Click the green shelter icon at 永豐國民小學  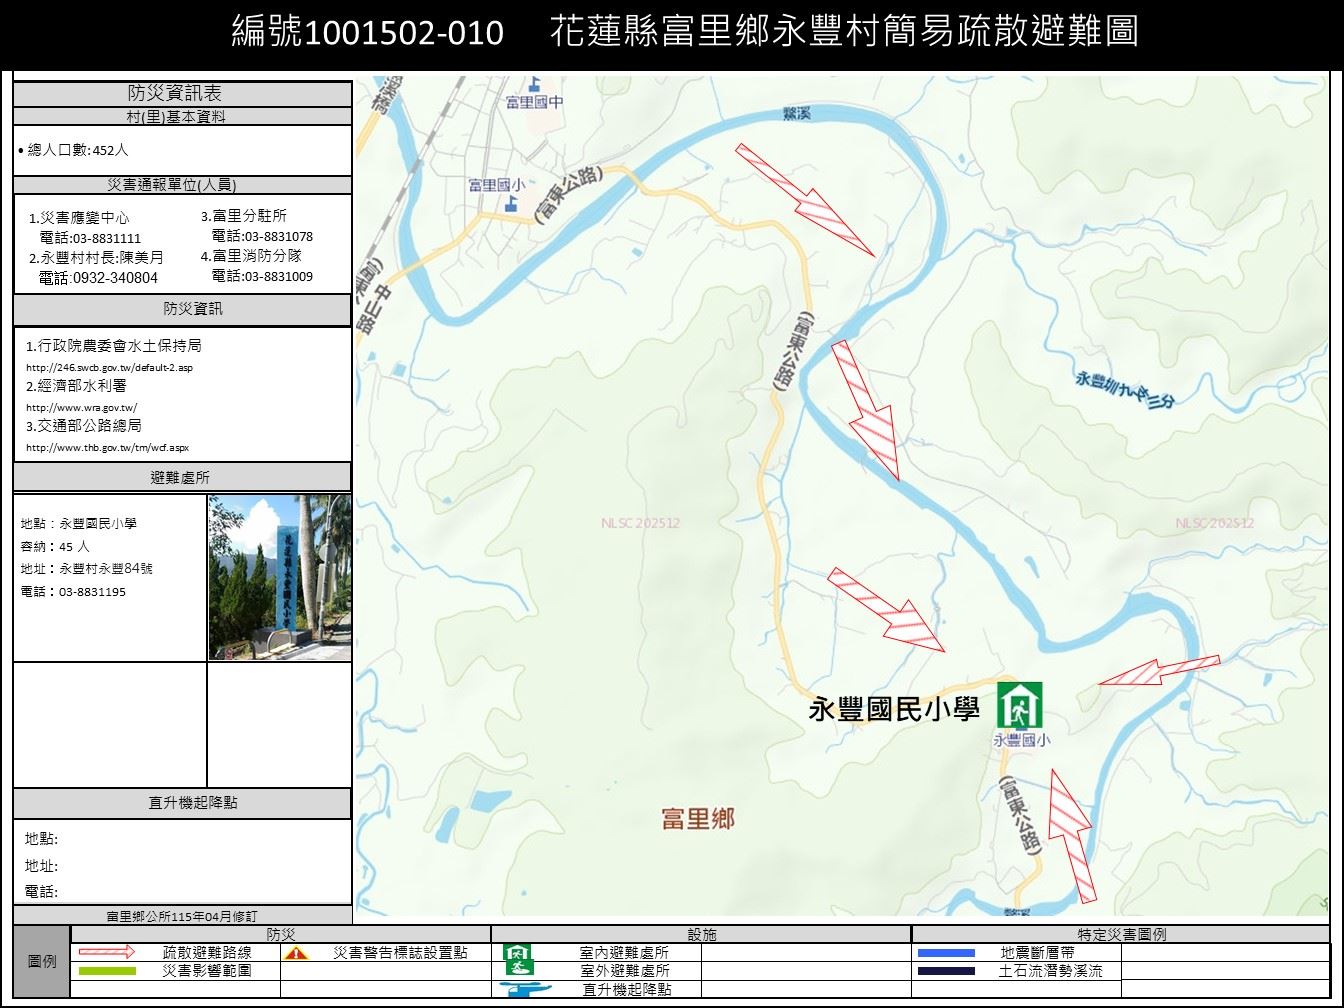(1019, 705)
